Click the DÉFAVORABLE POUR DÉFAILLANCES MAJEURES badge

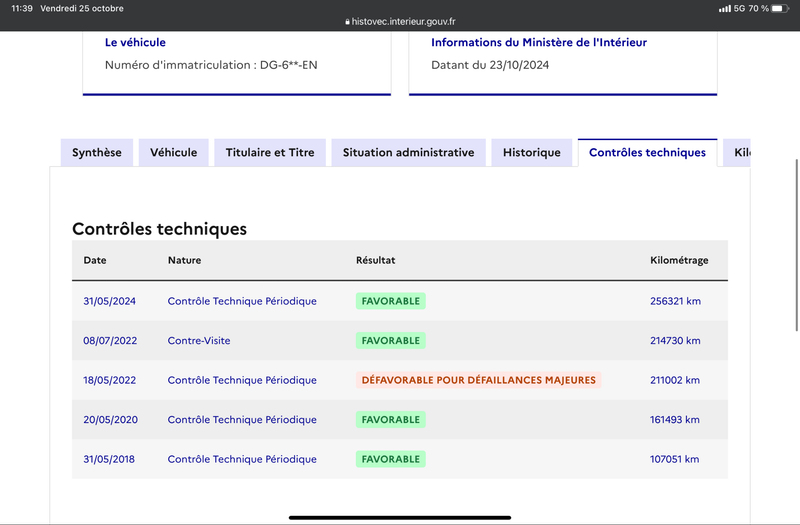[479, 380]
